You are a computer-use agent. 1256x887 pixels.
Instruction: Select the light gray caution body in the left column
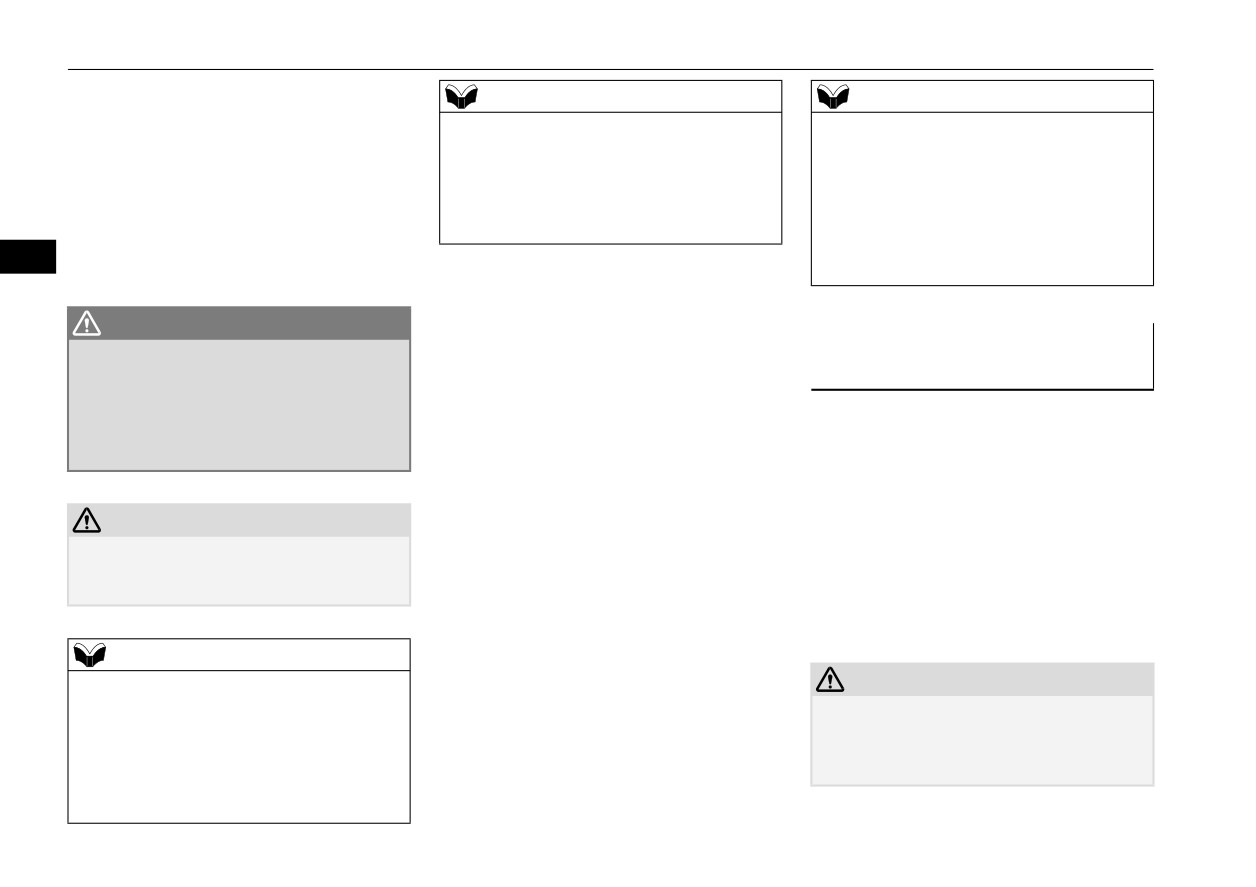[x=239, y=570]
